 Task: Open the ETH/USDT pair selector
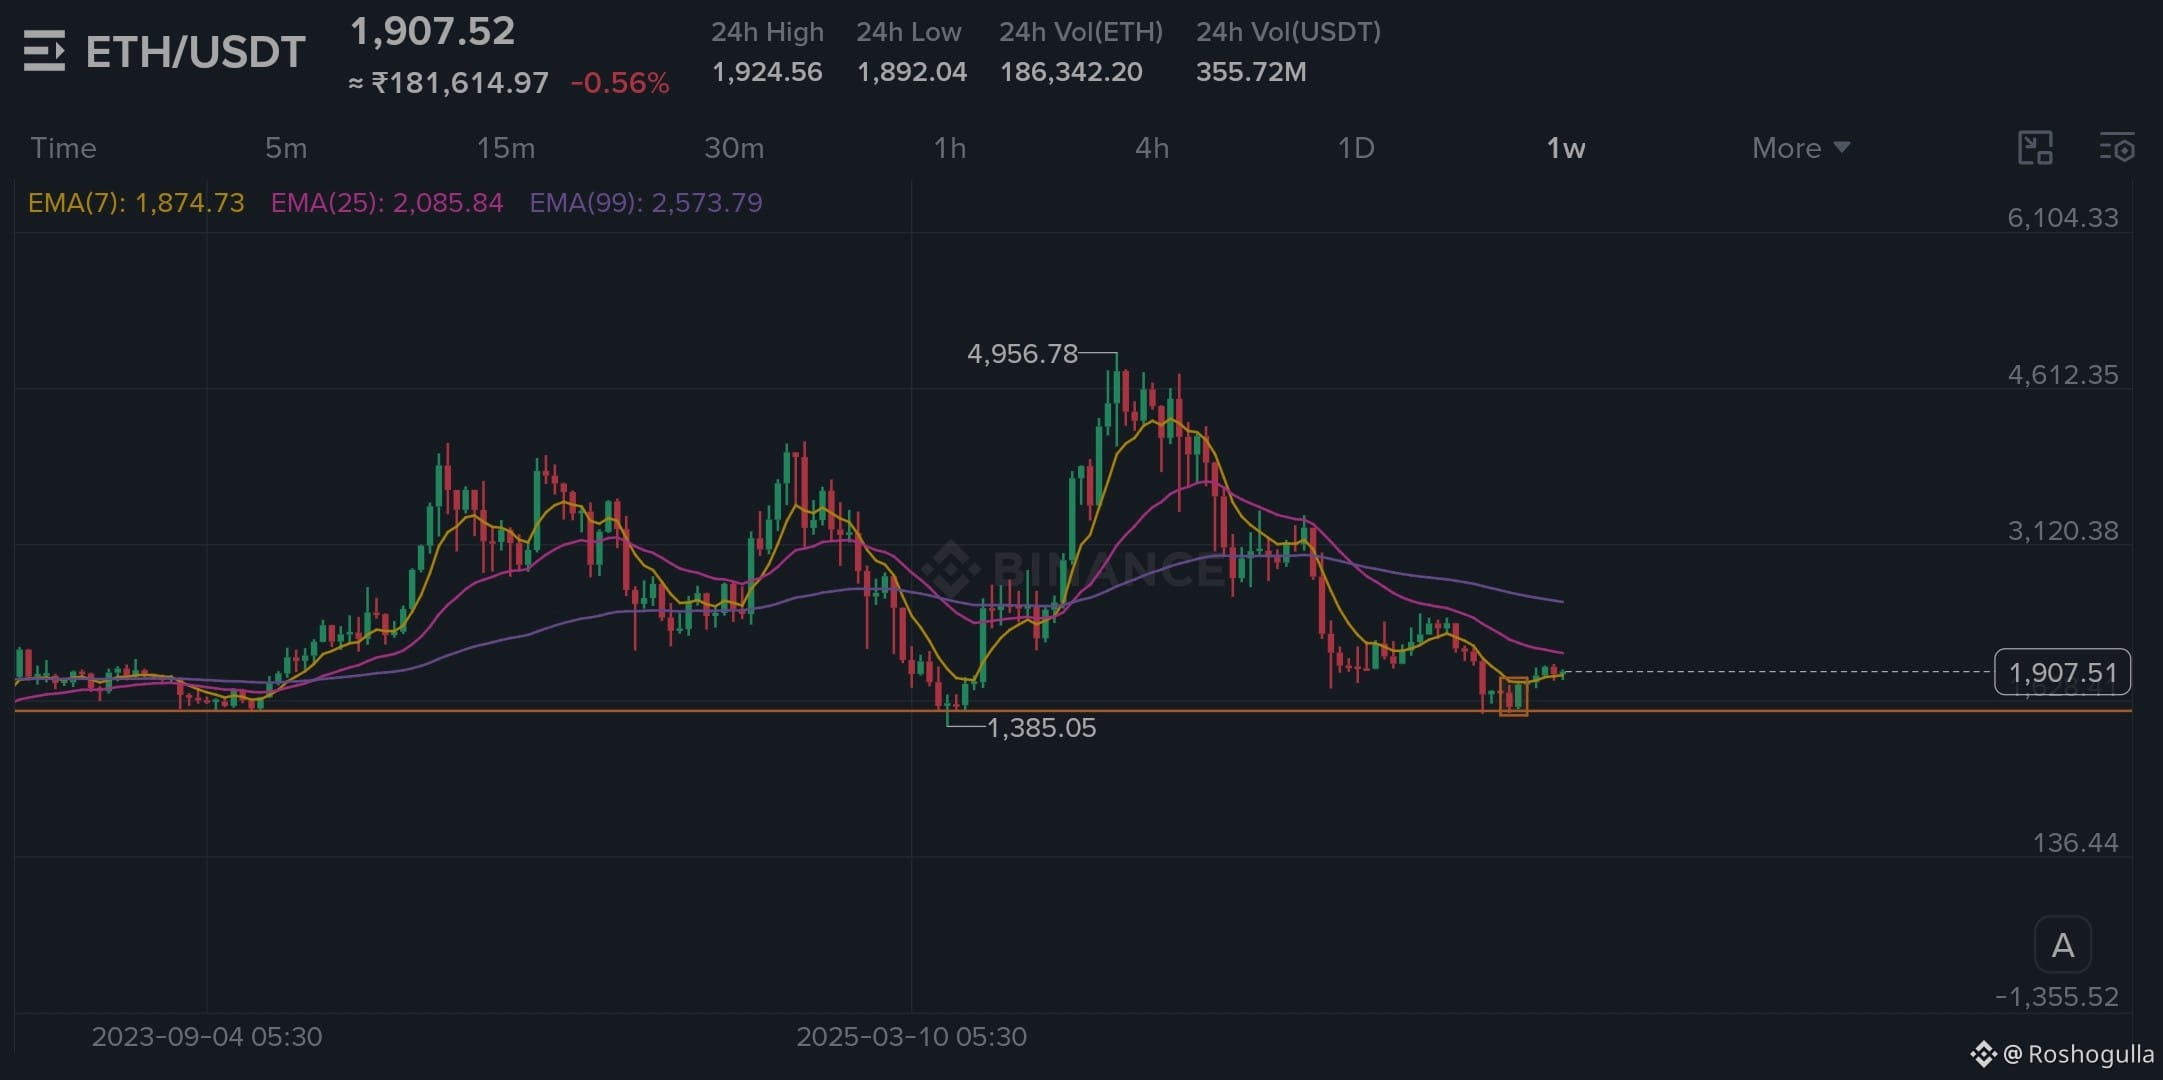click(196, 52)
